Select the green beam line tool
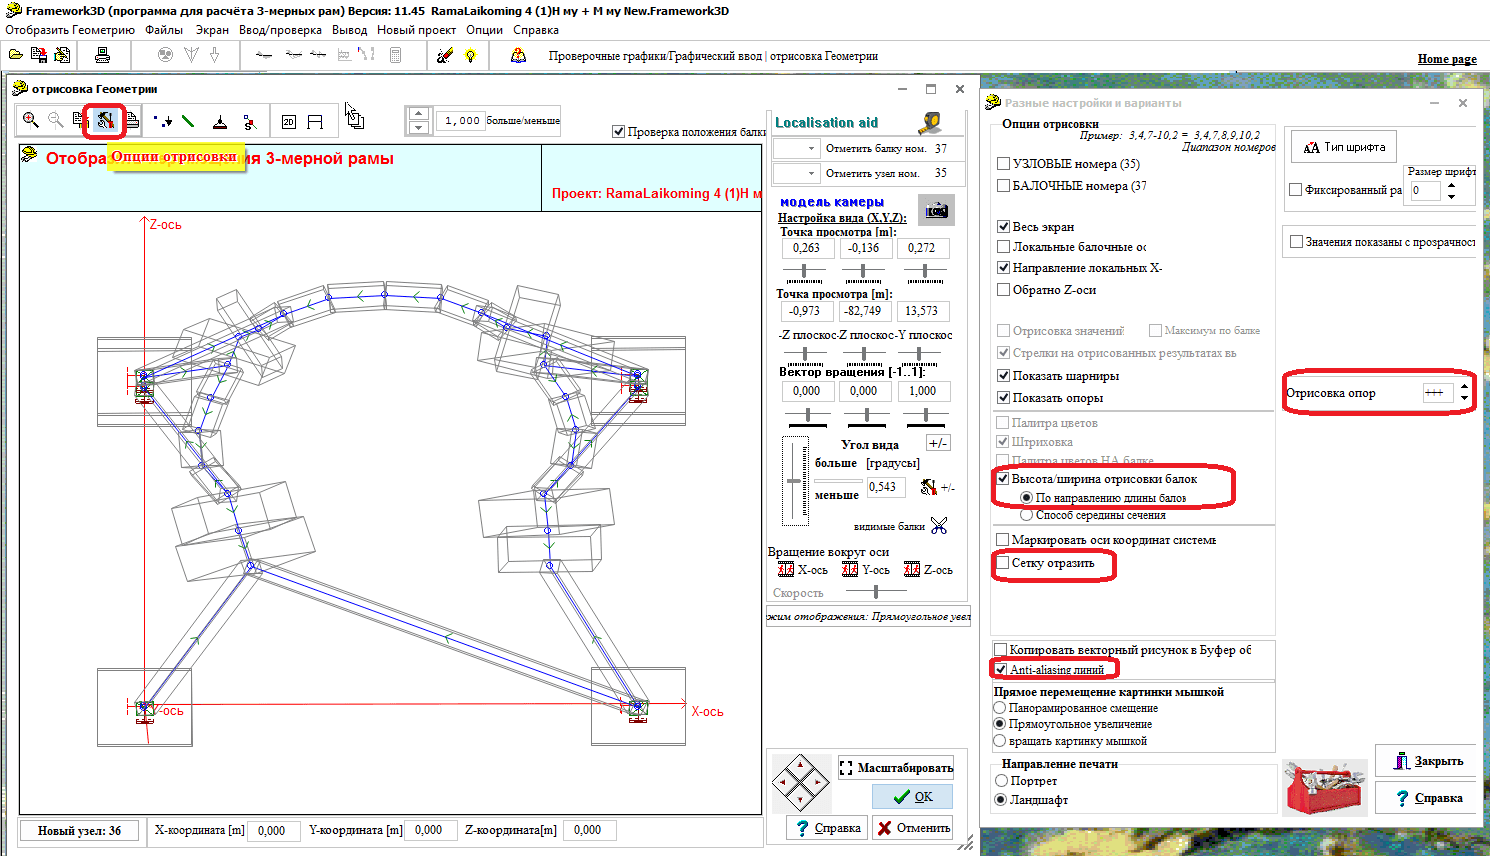The image size is (1490, 856). [x=188, y=121]
